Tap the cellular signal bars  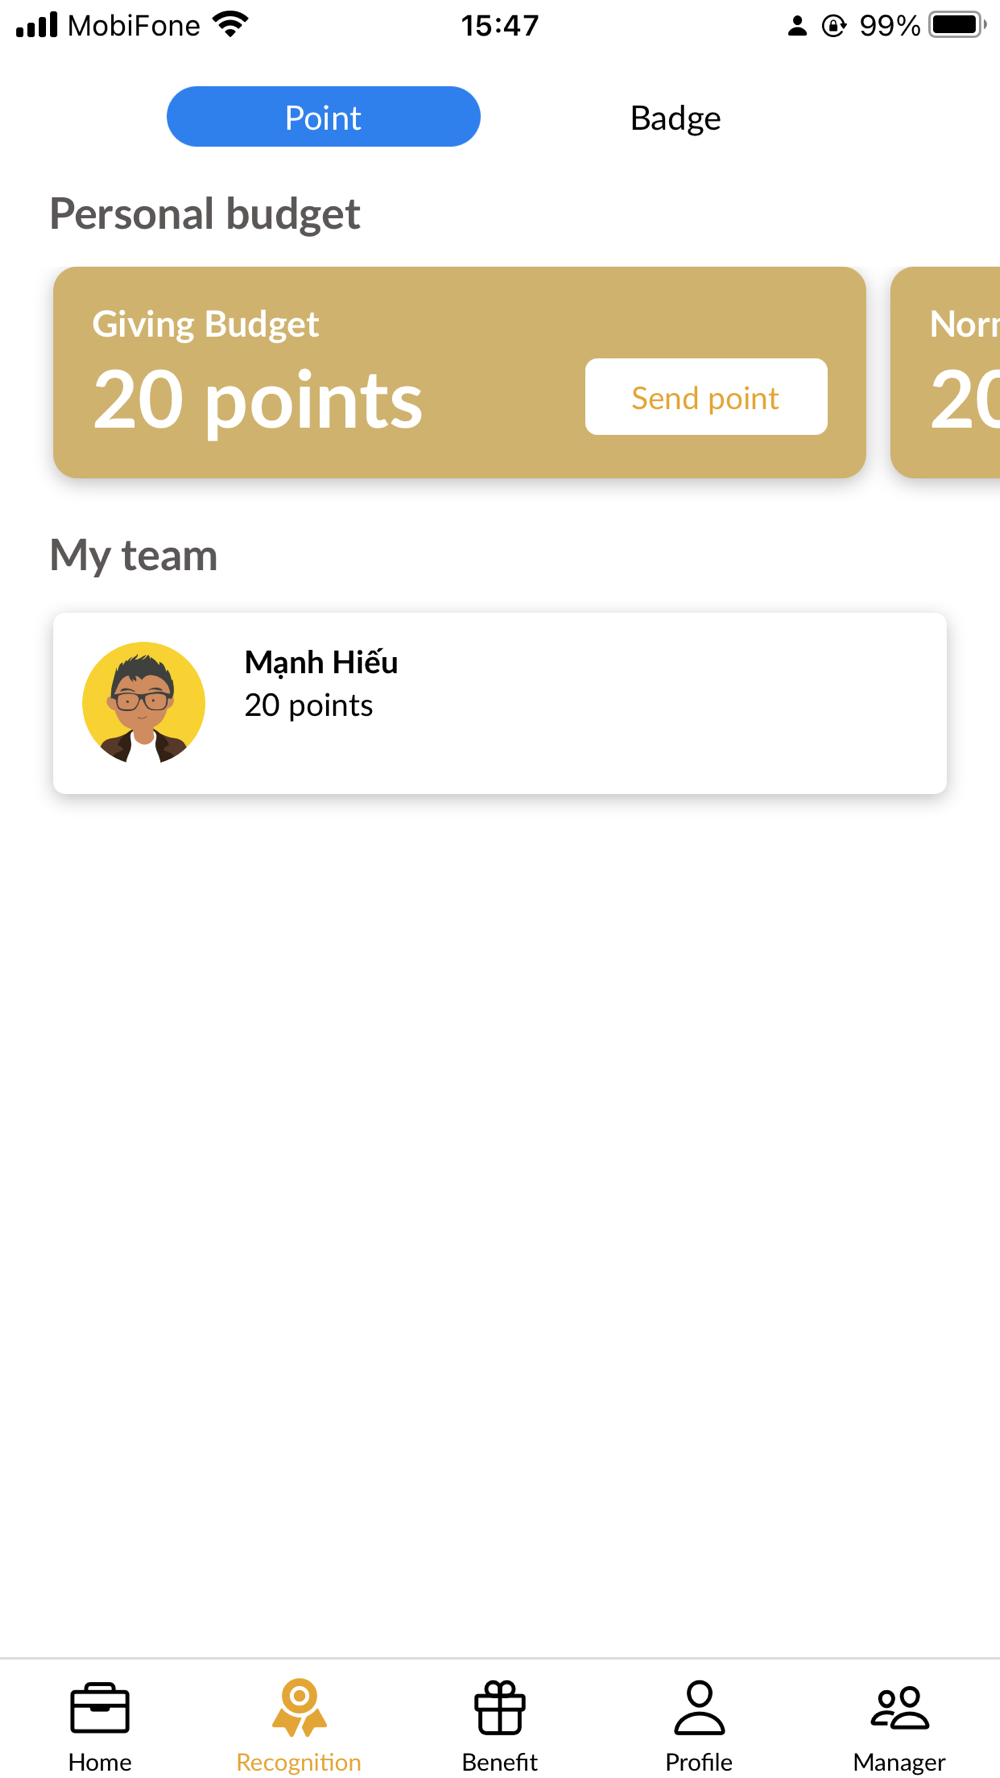point(37,24)
